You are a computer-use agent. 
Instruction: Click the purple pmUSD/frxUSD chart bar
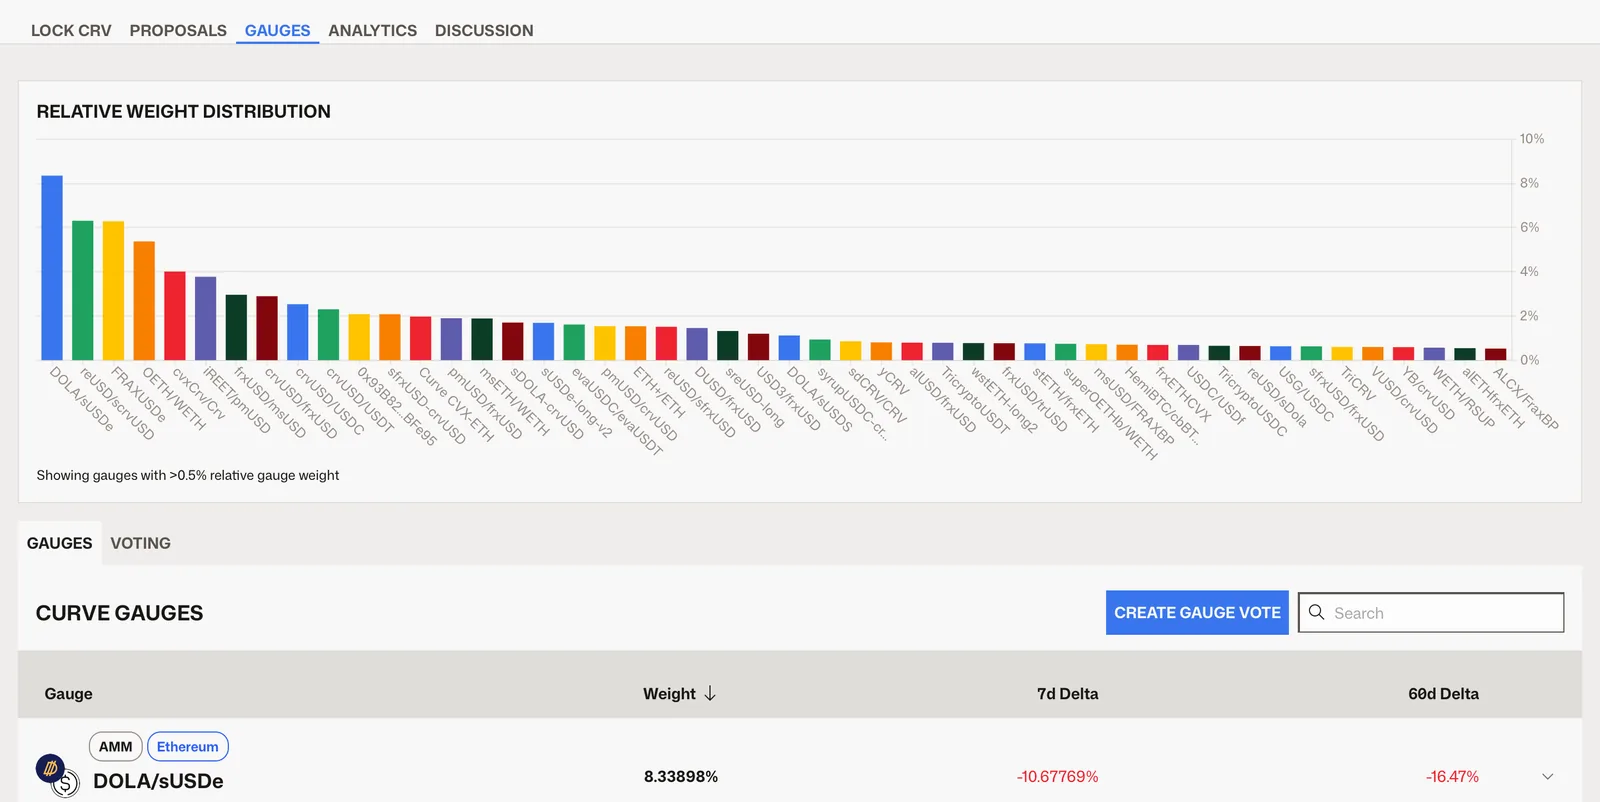[451, 339]
